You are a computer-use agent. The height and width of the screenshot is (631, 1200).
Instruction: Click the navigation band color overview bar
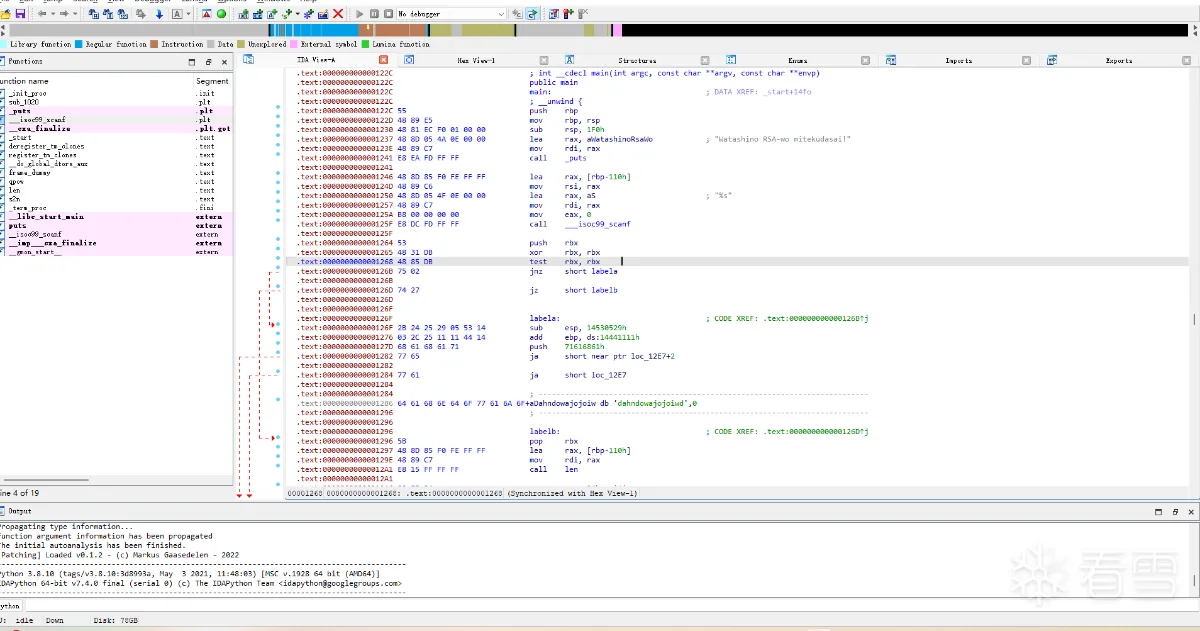(600, 30)
